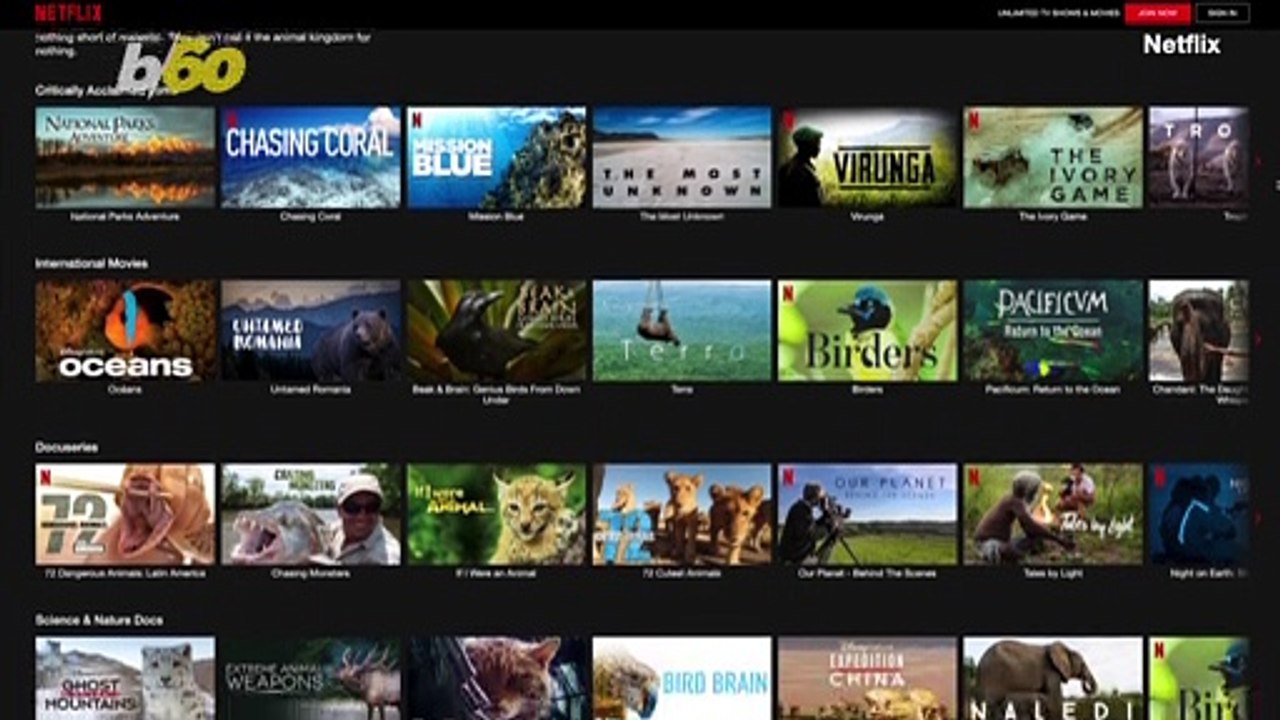The image size is (1280, 720).
Task: Open the Beak & Brain bird thumbnail
Action: coord(496,330)
